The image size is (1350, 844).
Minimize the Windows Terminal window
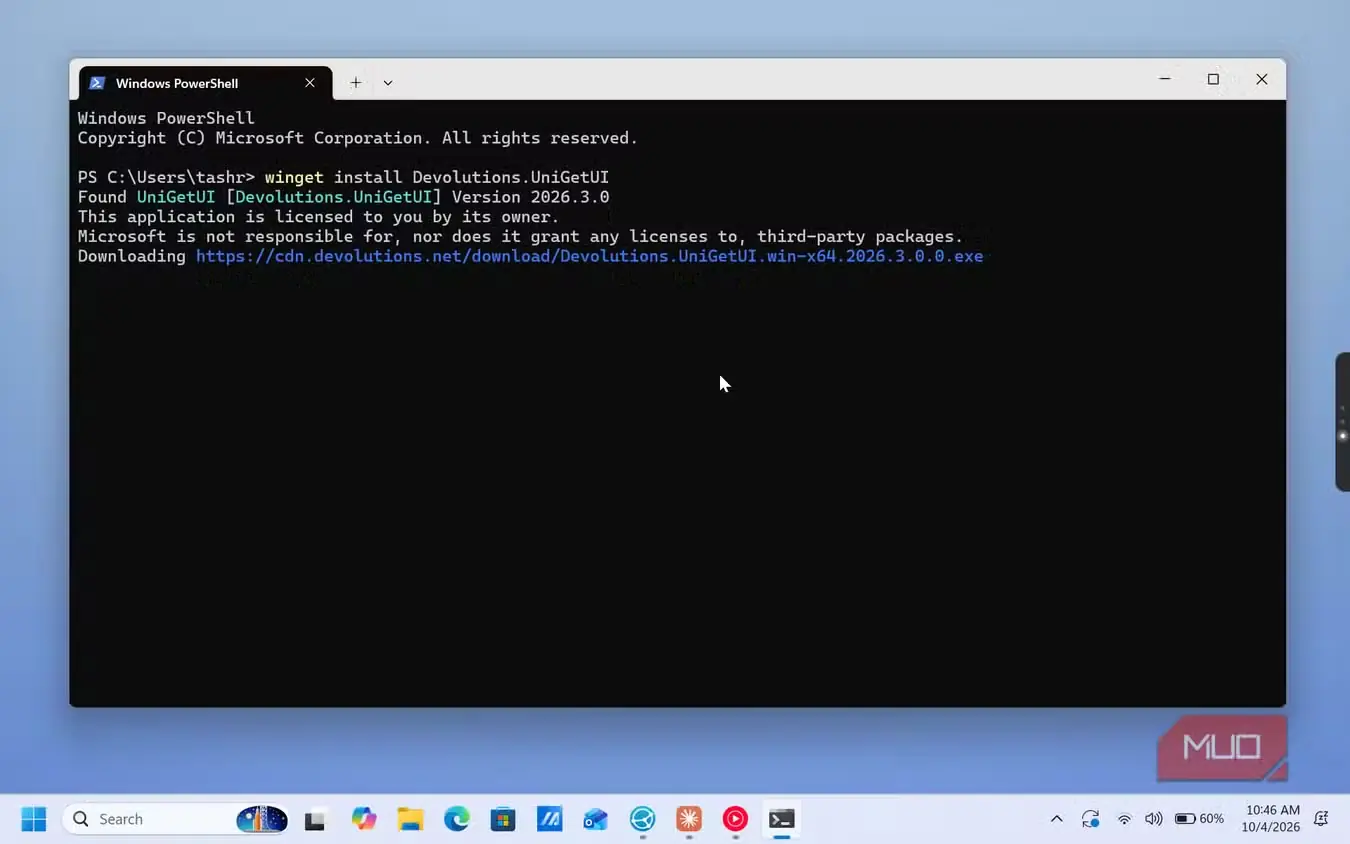pos(1165,80)
